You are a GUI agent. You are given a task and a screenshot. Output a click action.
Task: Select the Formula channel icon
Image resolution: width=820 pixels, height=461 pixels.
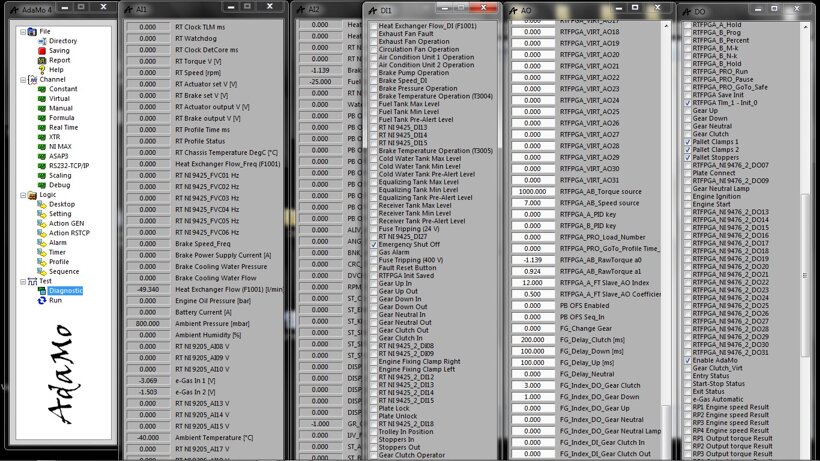(41, 118)
